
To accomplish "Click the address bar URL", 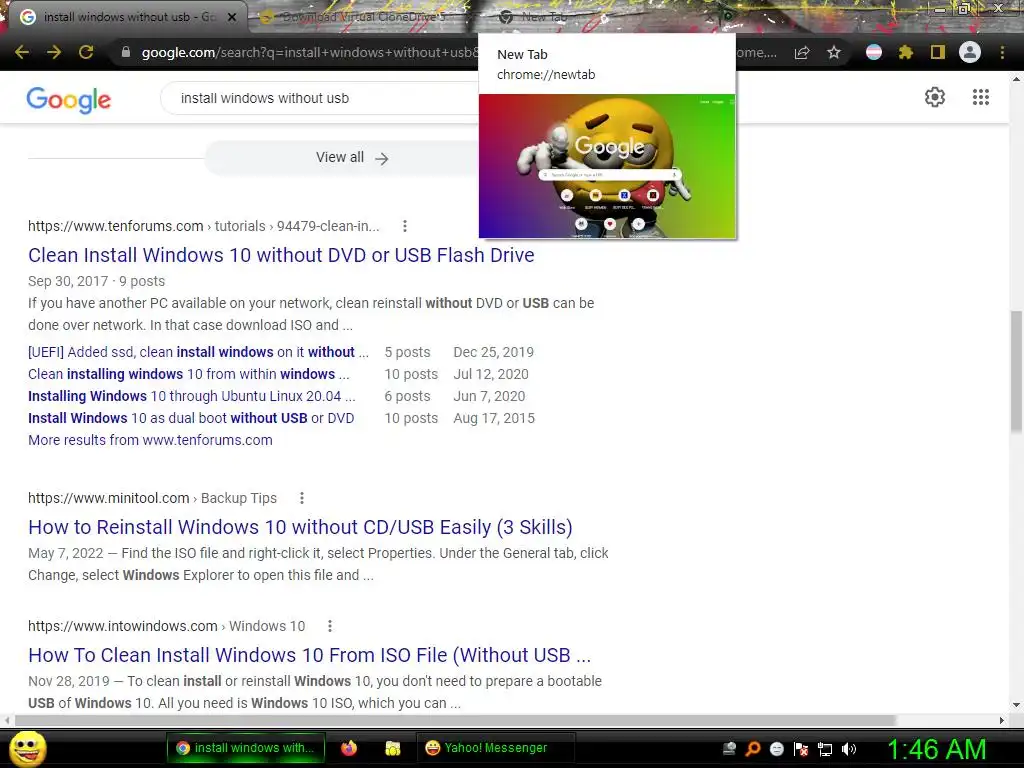I will (x=310, y=52).
